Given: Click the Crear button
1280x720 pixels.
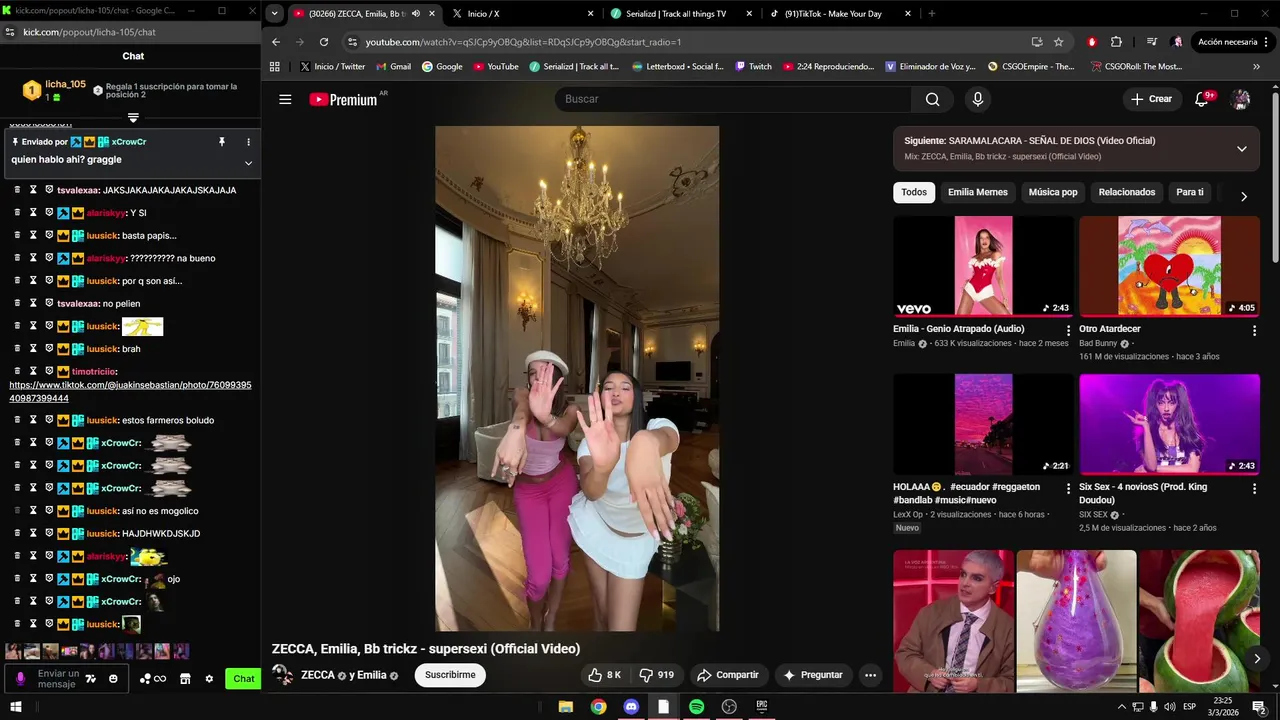Looking at the screenshot, I should tap(1151, 99).
